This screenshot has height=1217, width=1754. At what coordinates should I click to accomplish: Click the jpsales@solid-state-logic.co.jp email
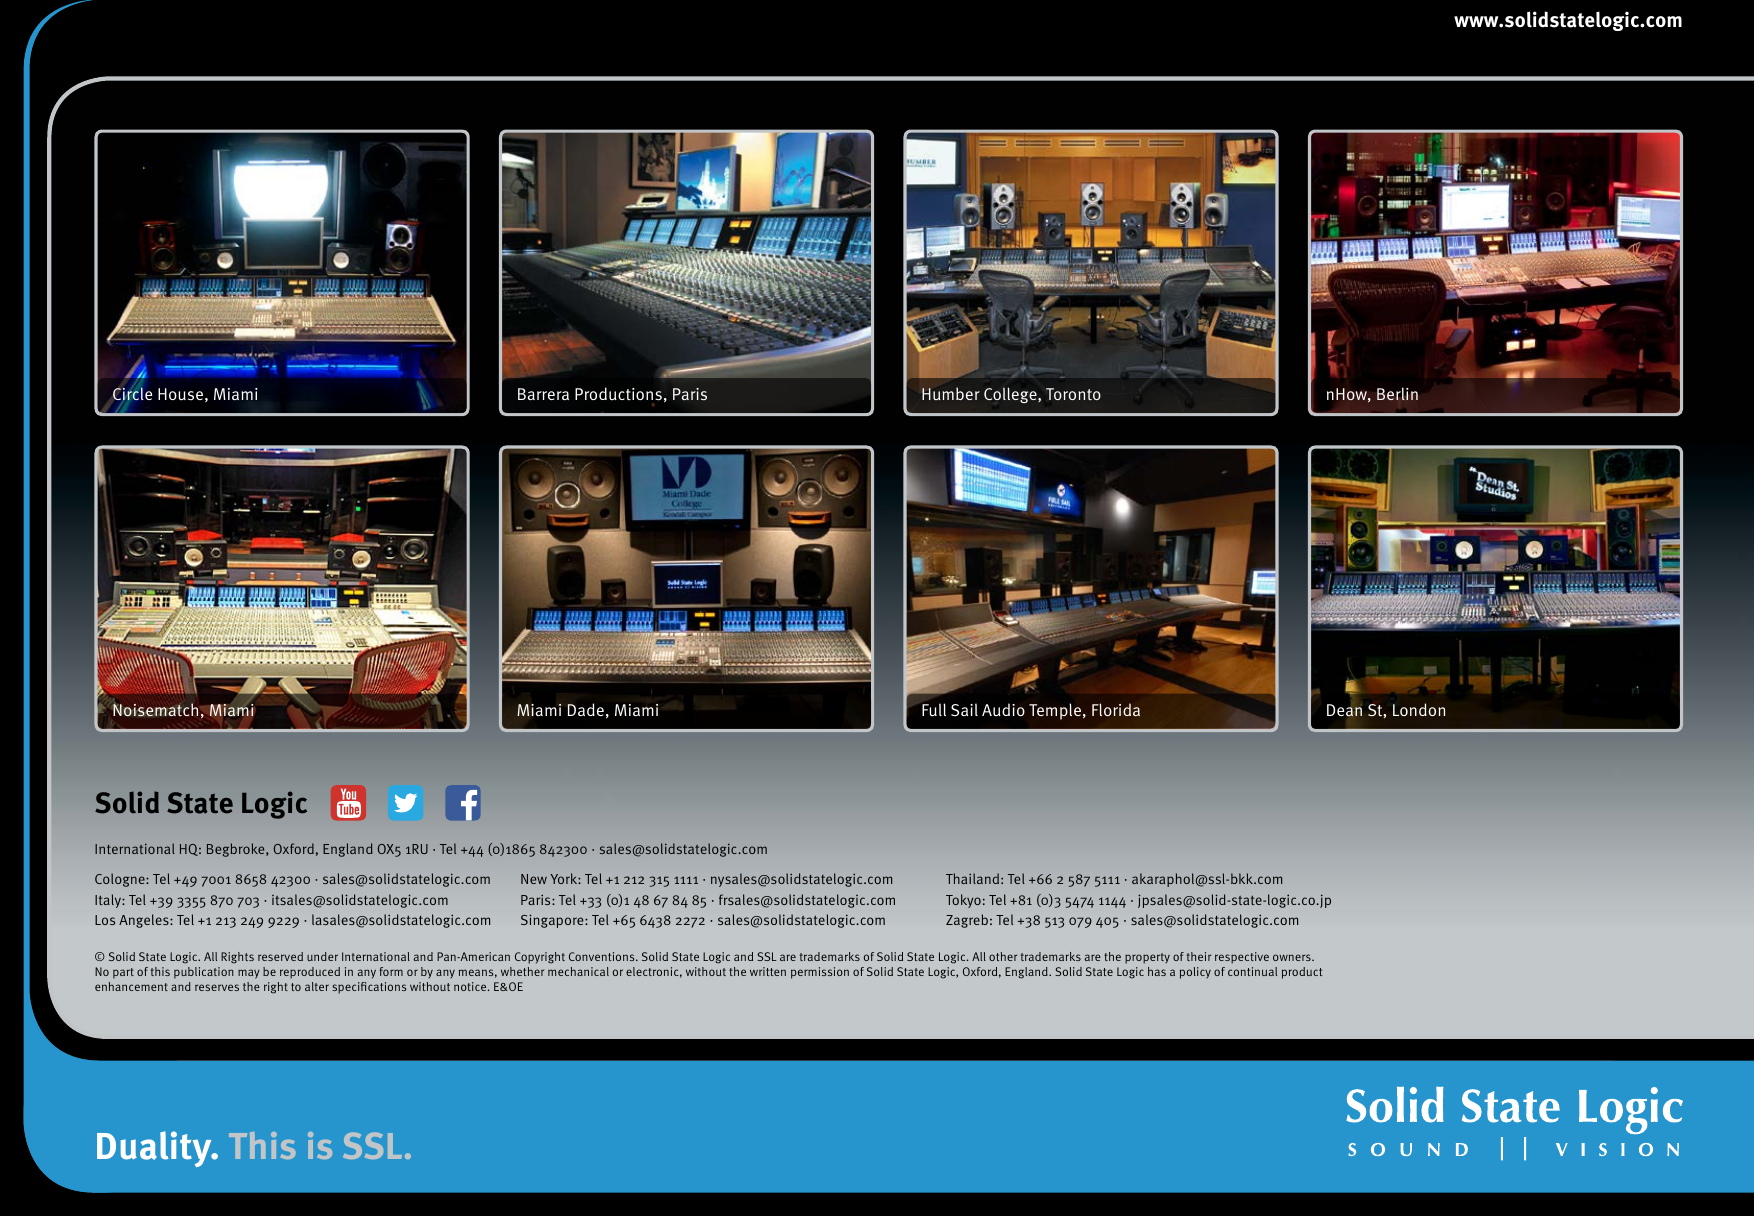[1234, 900]
